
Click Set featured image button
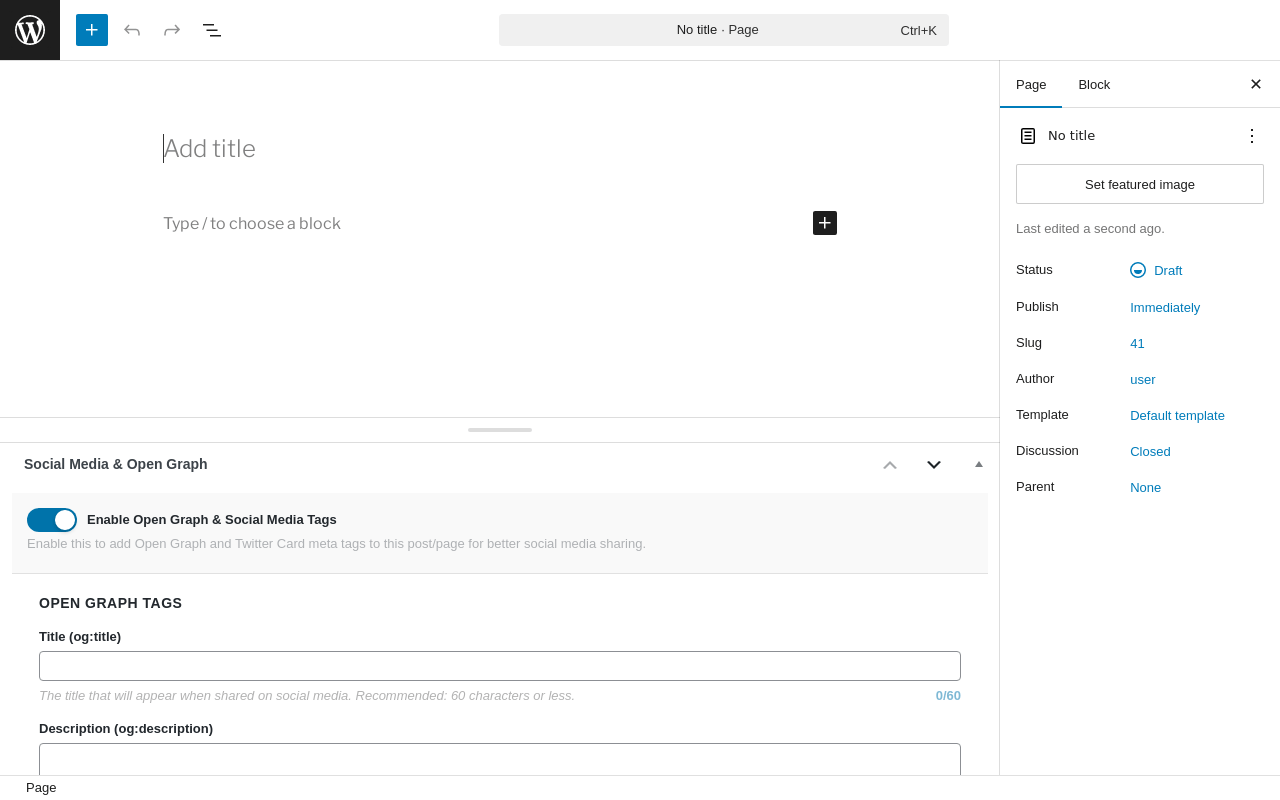[1140, 184]
